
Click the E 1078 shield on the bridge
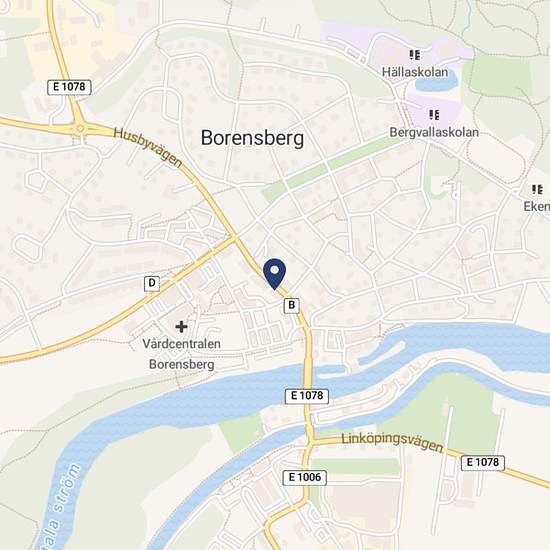point(307,396)
